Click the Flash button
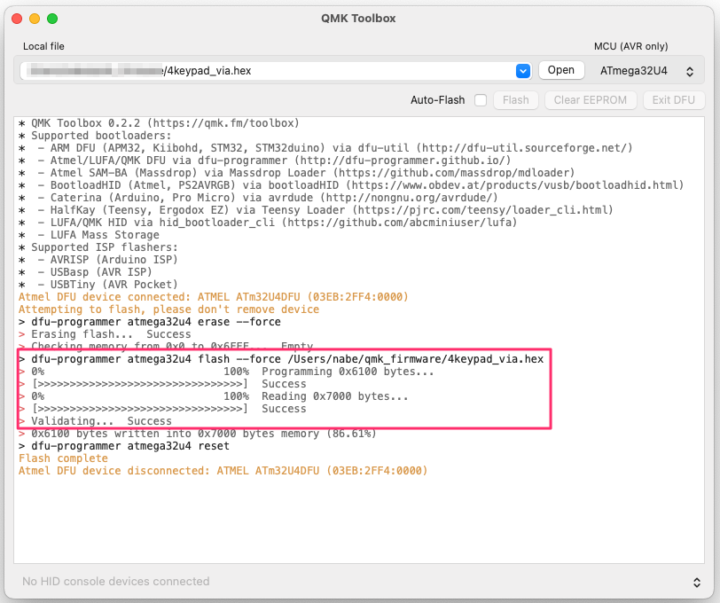 click(x=516, y=100)
